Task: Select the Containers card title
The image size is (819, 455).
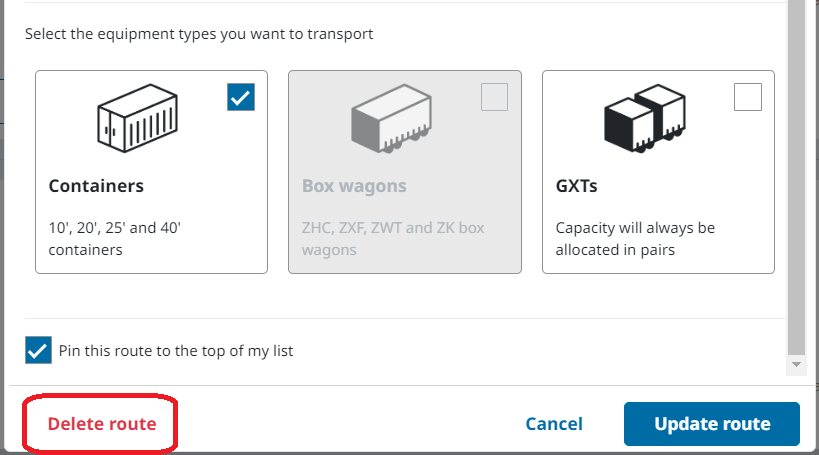Action: (x=96, y=186)
